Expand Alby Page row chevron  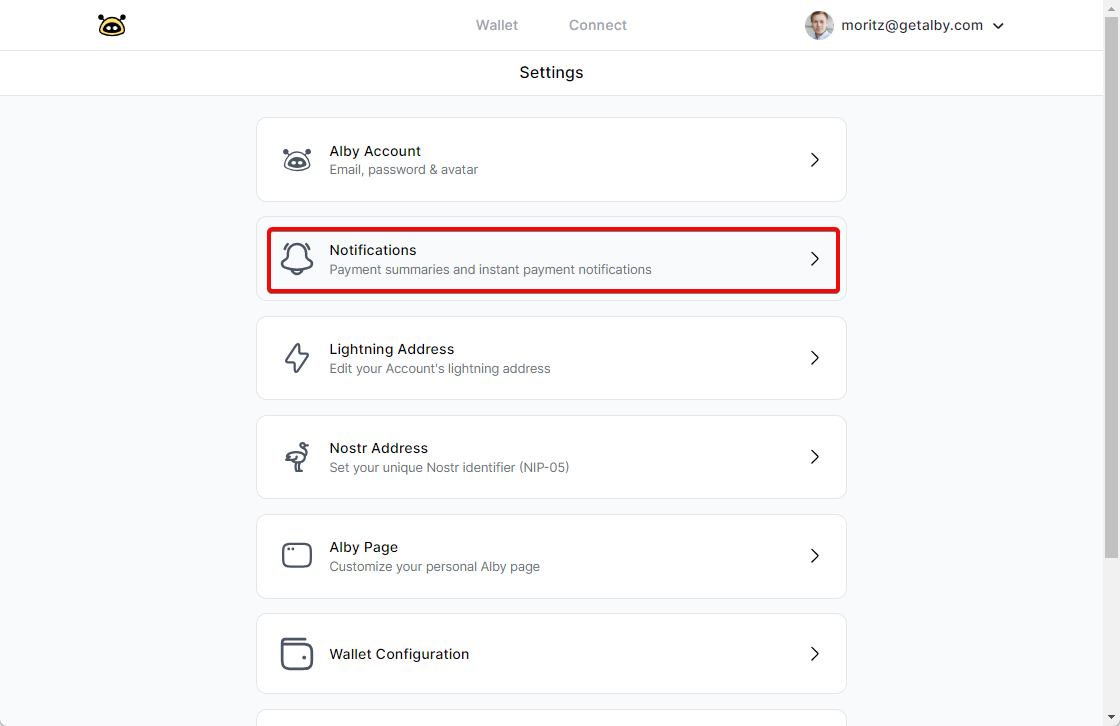(815, 556)
